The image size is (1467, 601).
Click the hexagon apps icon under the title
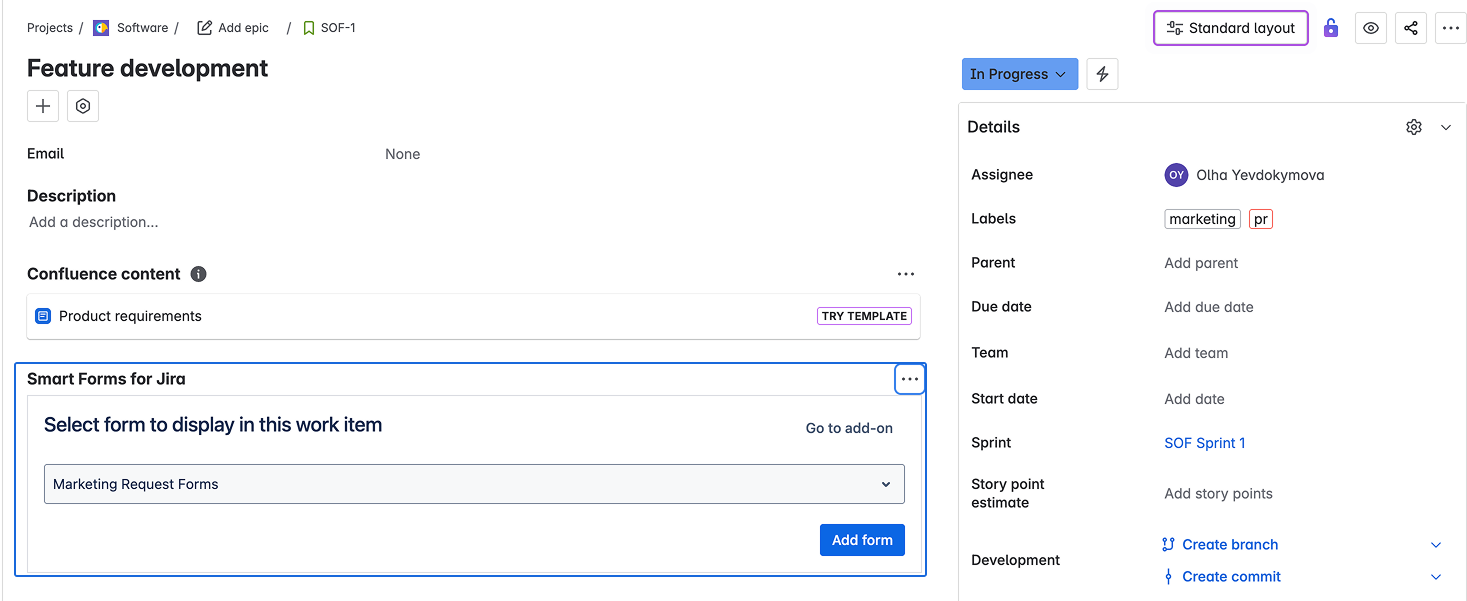click(x=83, y=106)
